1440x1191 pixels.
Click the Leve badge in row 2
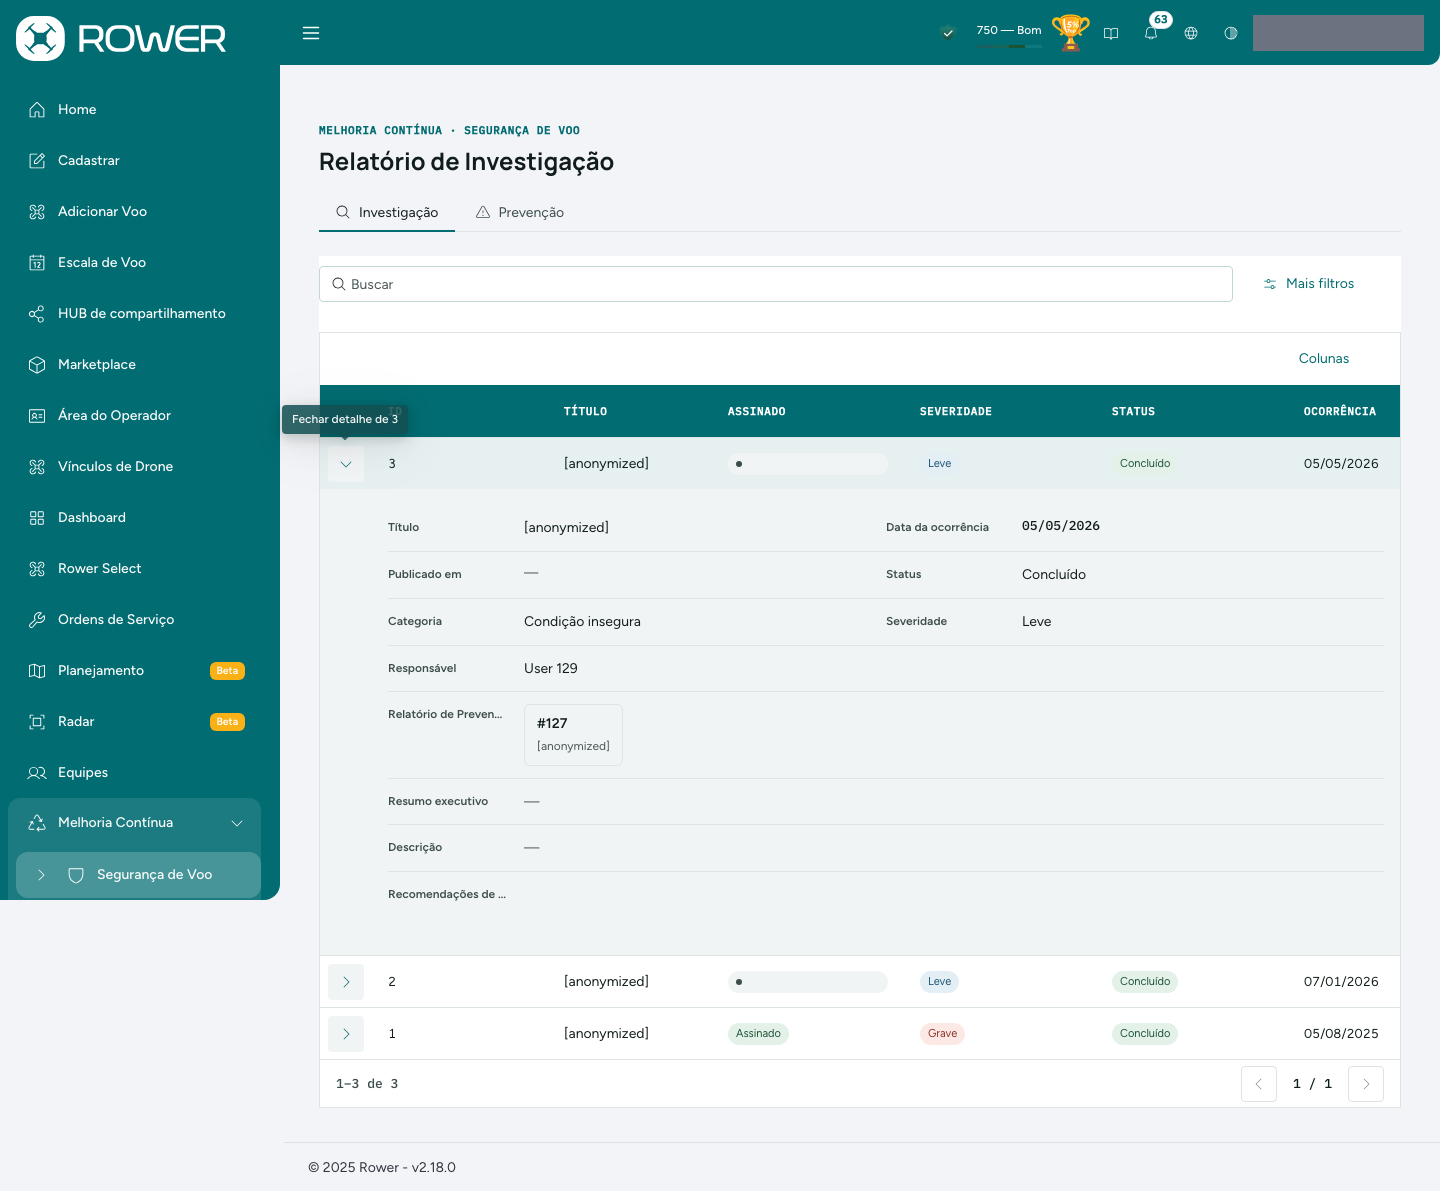click(939, 982)
